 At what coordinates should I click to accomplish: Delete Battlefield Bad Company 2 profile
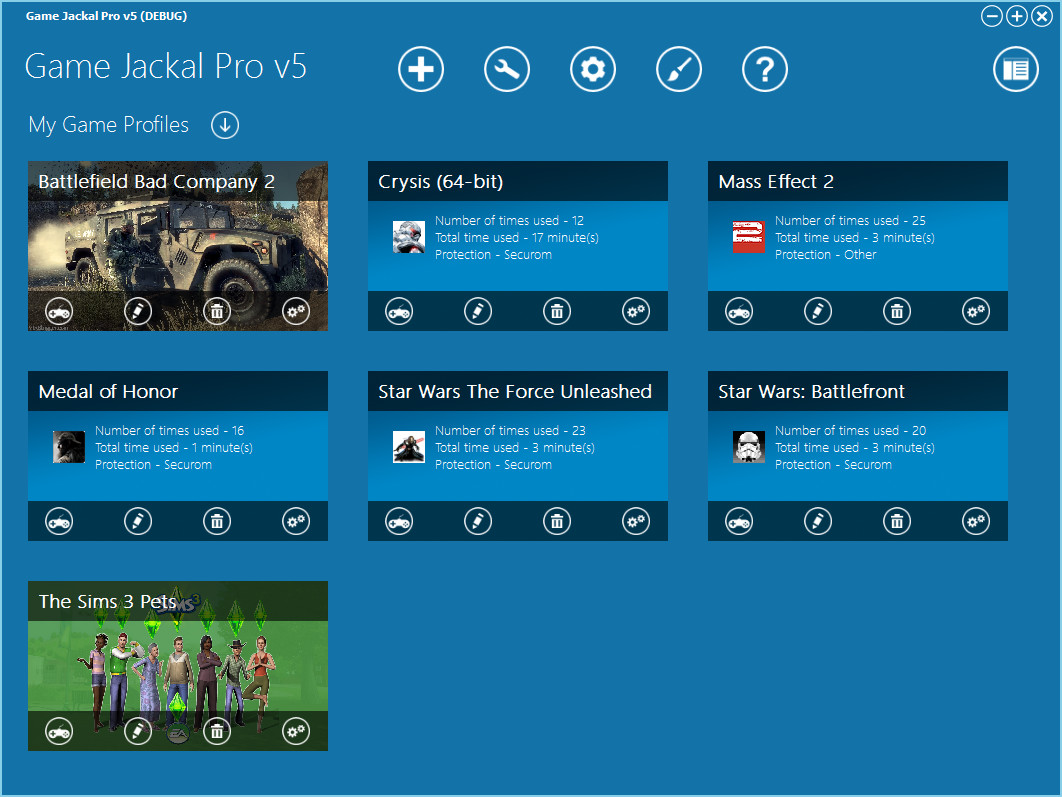coord(217,311)
